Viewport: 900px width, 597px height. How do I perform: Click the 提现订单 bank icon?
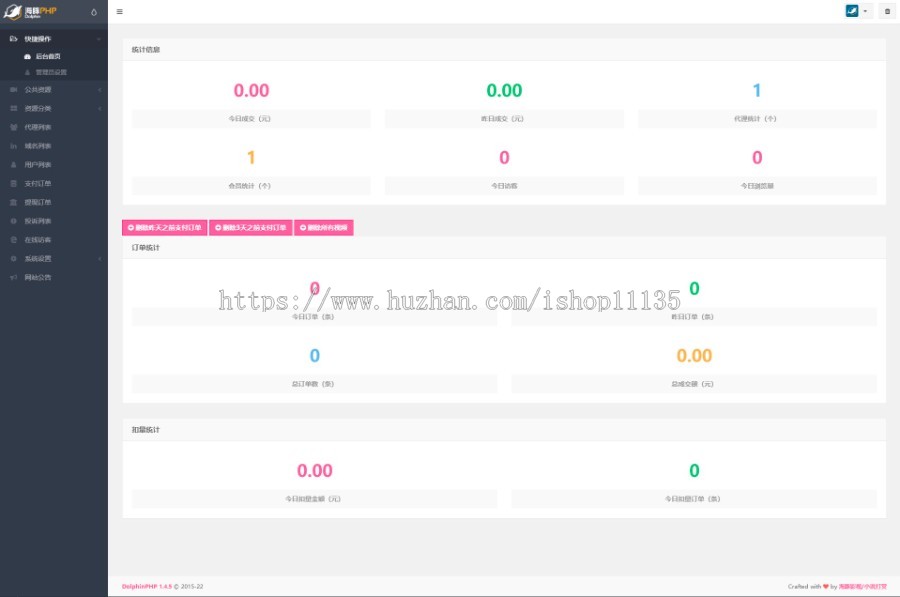14,203
